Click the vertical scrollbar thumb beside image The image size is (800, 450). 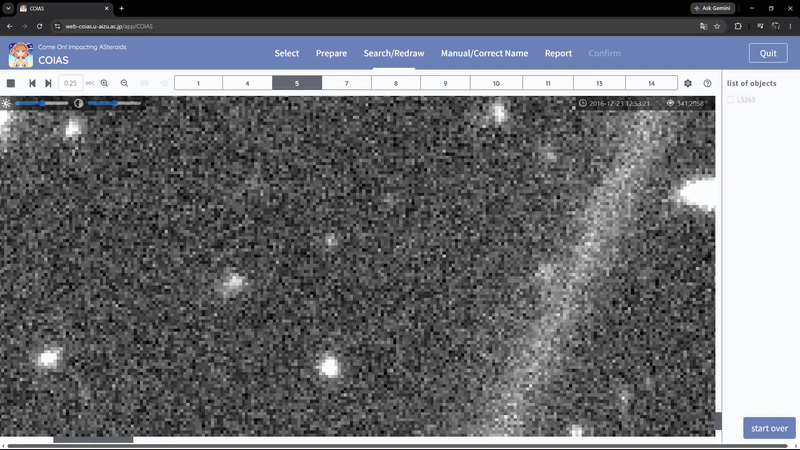(718, 421)
